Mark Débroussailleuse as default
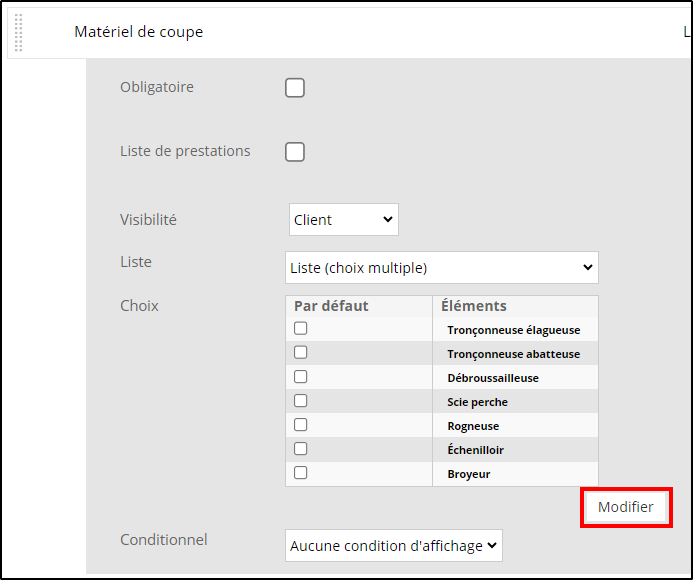The height and width of the screenshot is (580, 693). [301, 377]
